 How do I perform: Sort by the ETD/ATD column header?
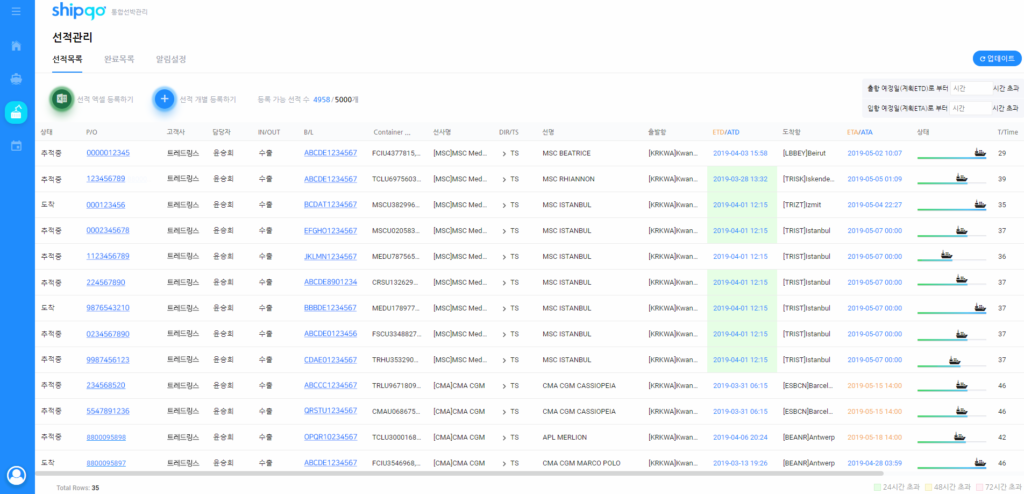click(726, 132)
